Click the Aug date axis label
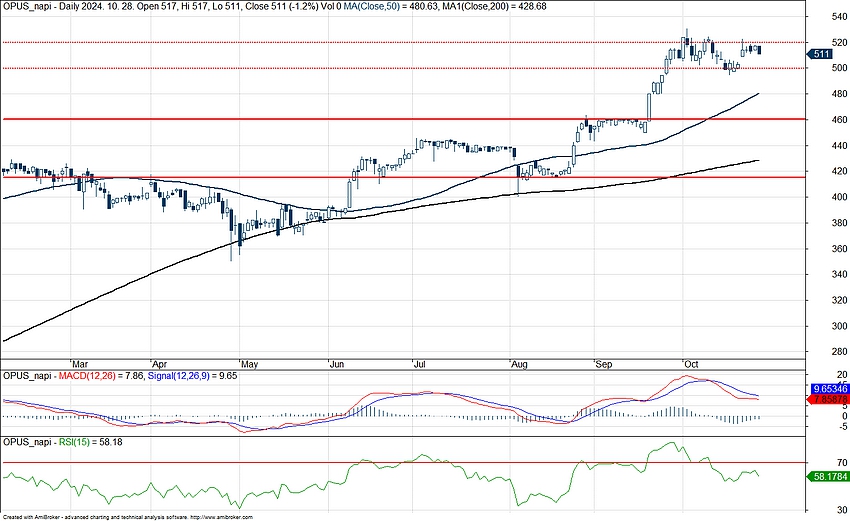Image resolution: width=850 pixels, height=521 pixels. click(519, 364)
